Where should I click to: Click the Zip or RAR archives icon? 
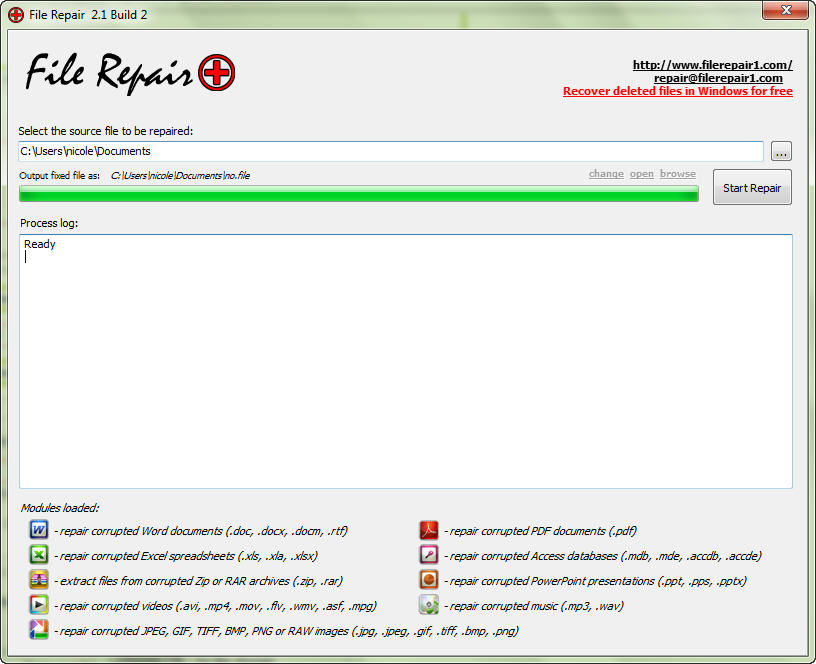click(39, 580)
